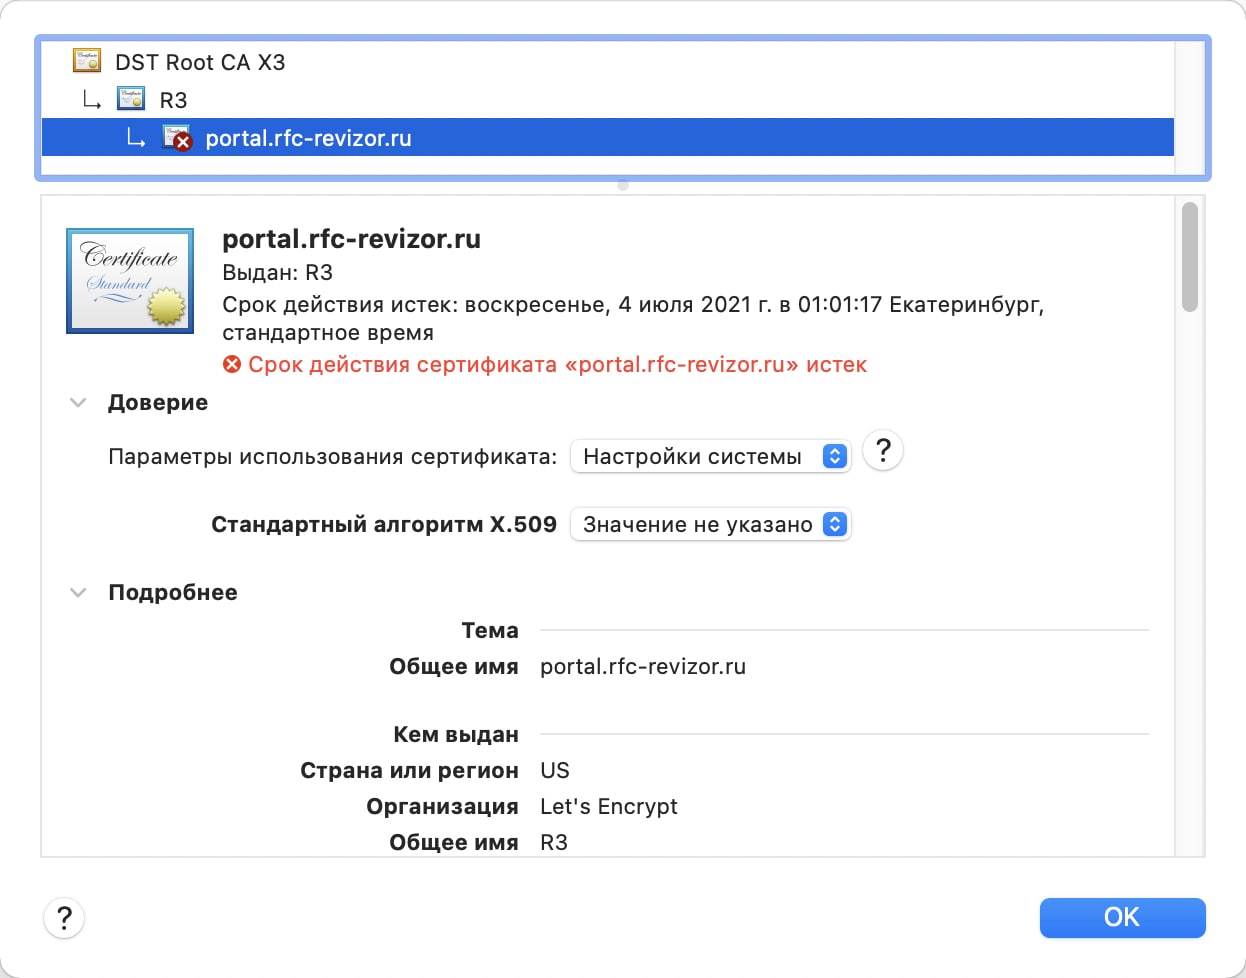The height and width of the screenshot is (978, 1246).
Task: Click the Тема section label
Action: coord(490,630)
